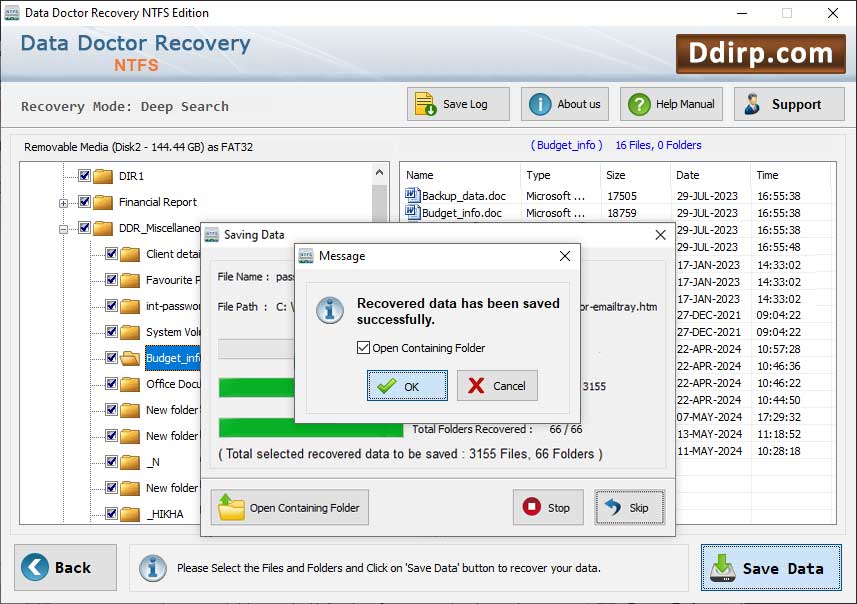Uncheck the Office Documents folder checkbox
The height and width of the screenshot is (604, 857).
[111, 384]
